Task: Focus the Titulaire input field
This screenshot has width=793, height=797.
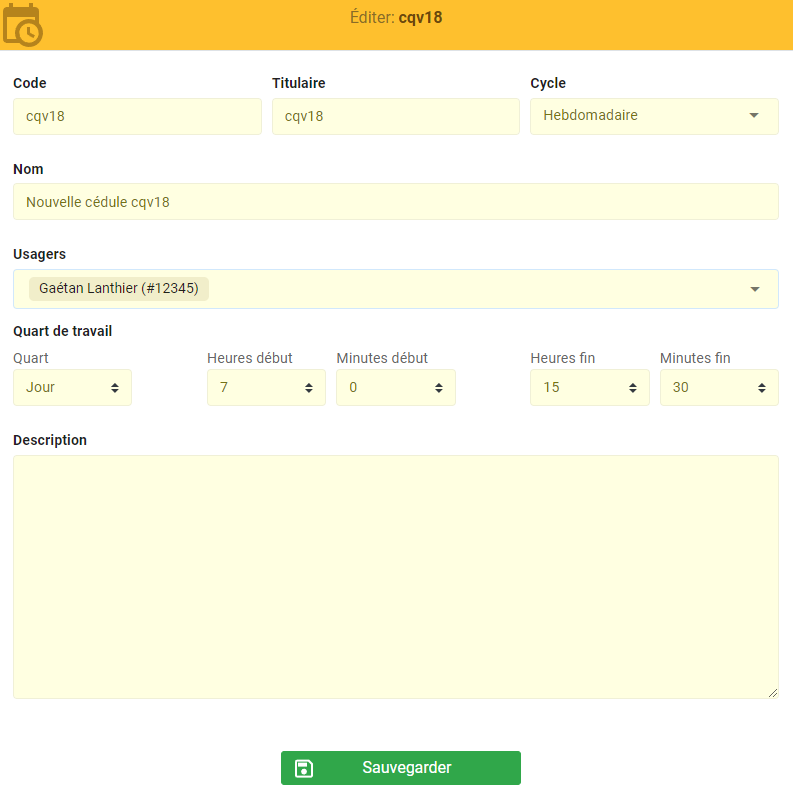Action: coord(395,116)
